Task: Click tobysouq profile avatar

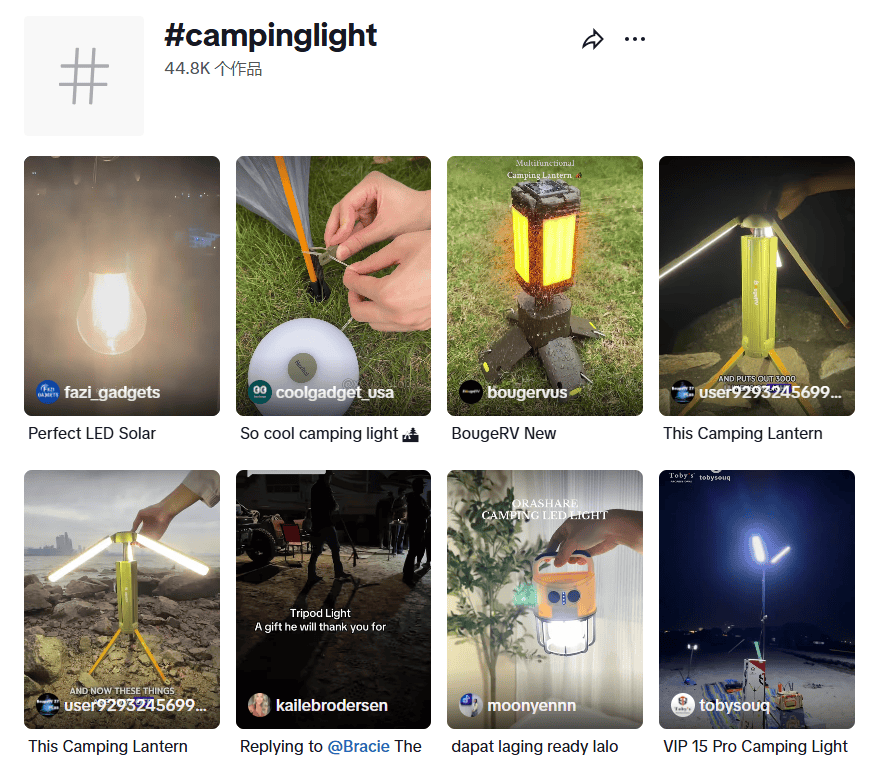Action: (683, 705)
